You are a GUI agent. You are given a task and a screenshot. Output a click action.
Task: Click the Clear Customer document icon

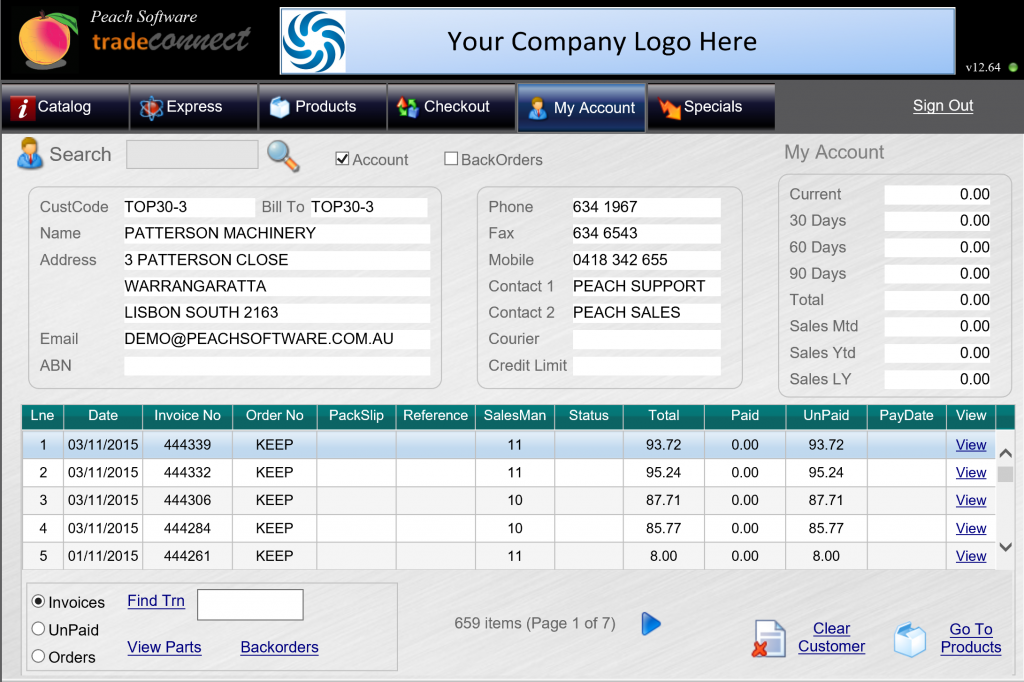click(x=768, y=638)
